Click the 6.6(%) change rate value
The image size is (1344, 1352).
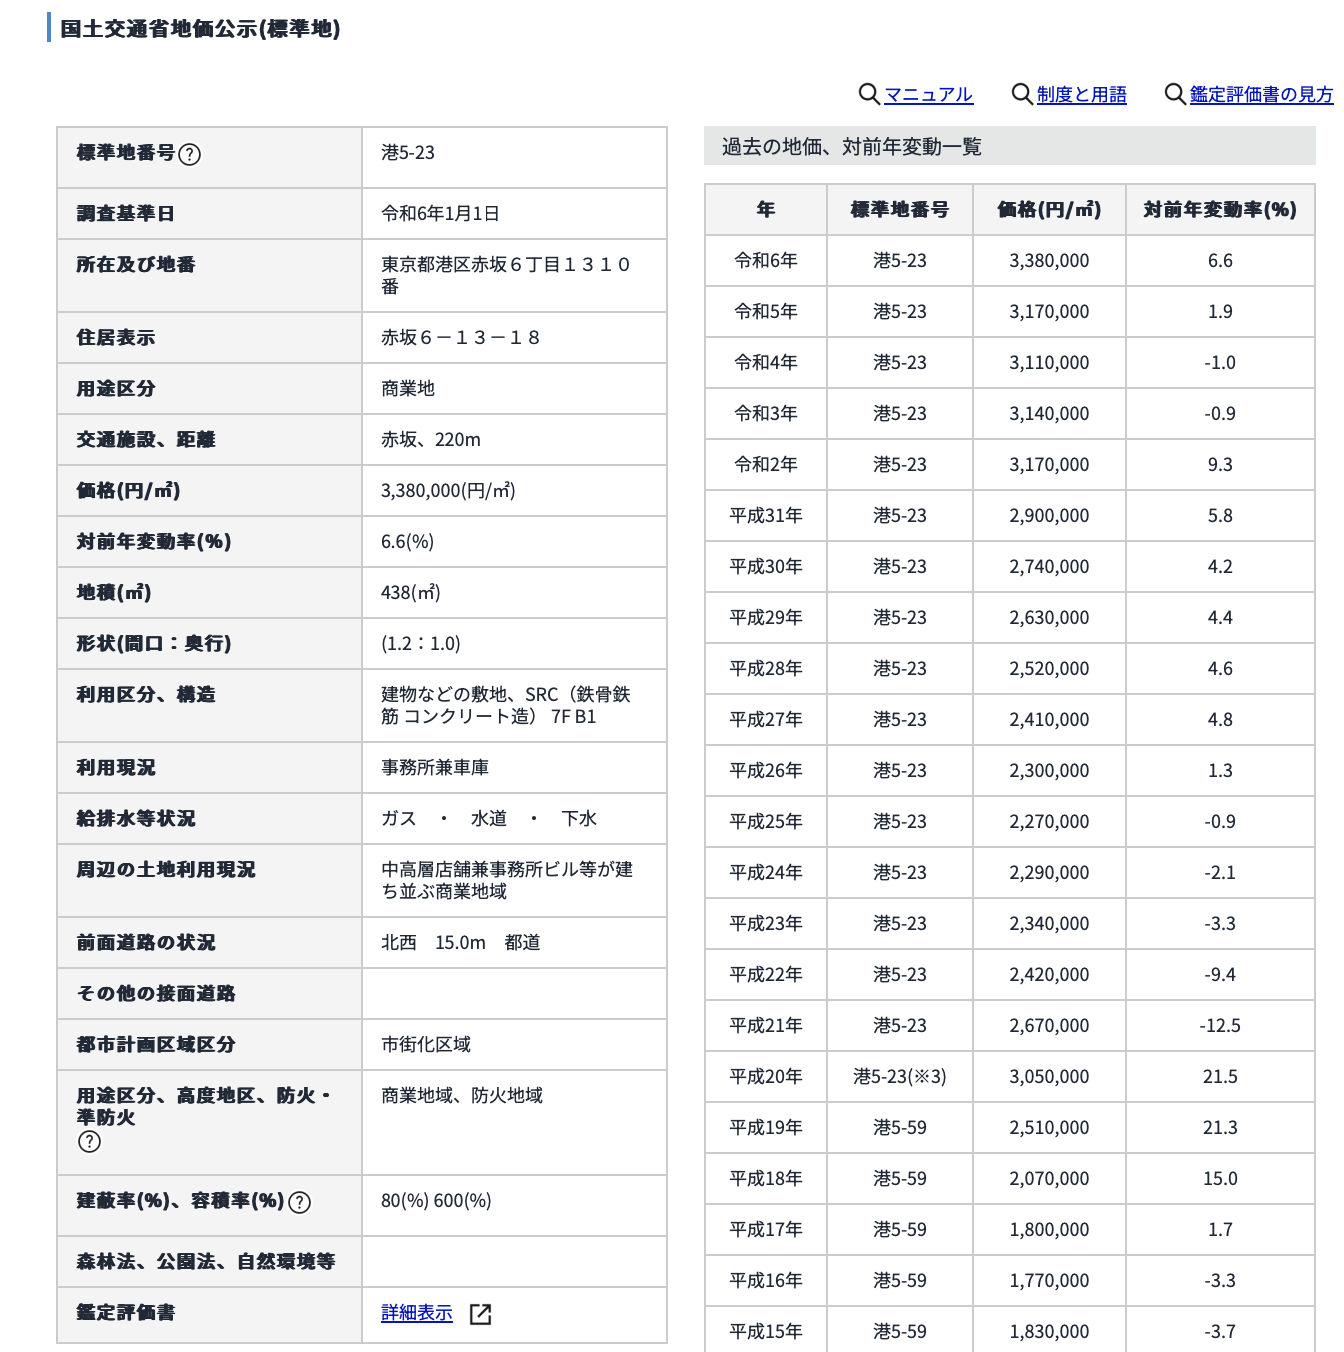click(407, 542)
